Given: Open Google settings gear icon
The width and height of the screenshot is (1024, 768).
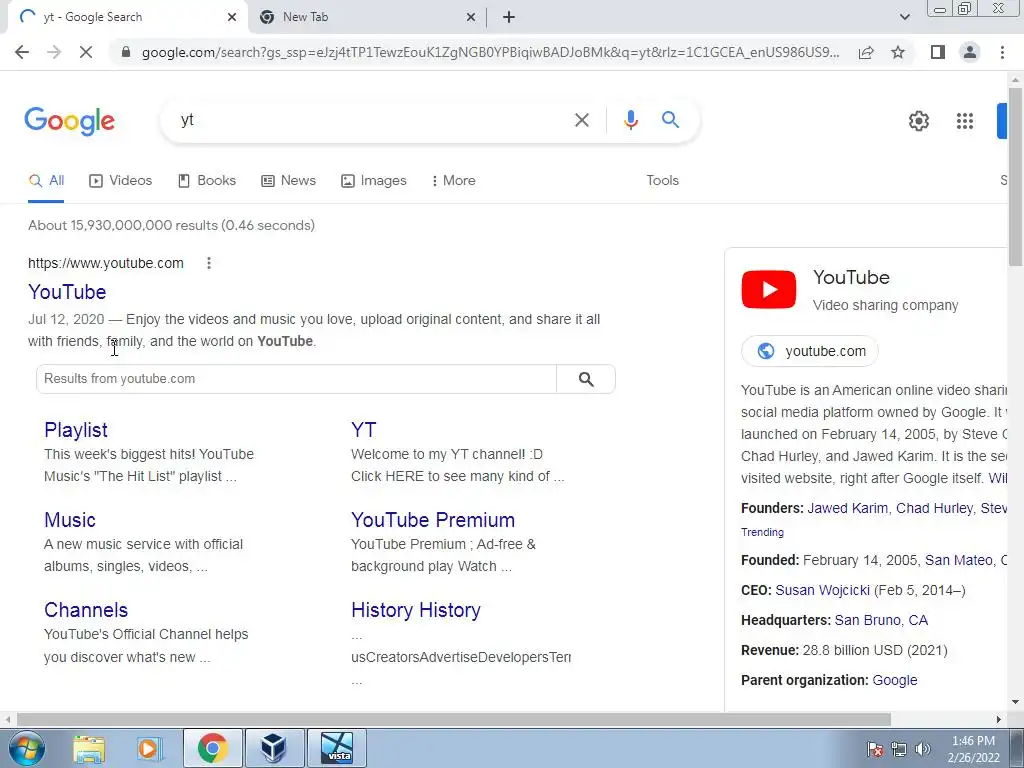Looking at the screenshot, I should pos(918,121).
